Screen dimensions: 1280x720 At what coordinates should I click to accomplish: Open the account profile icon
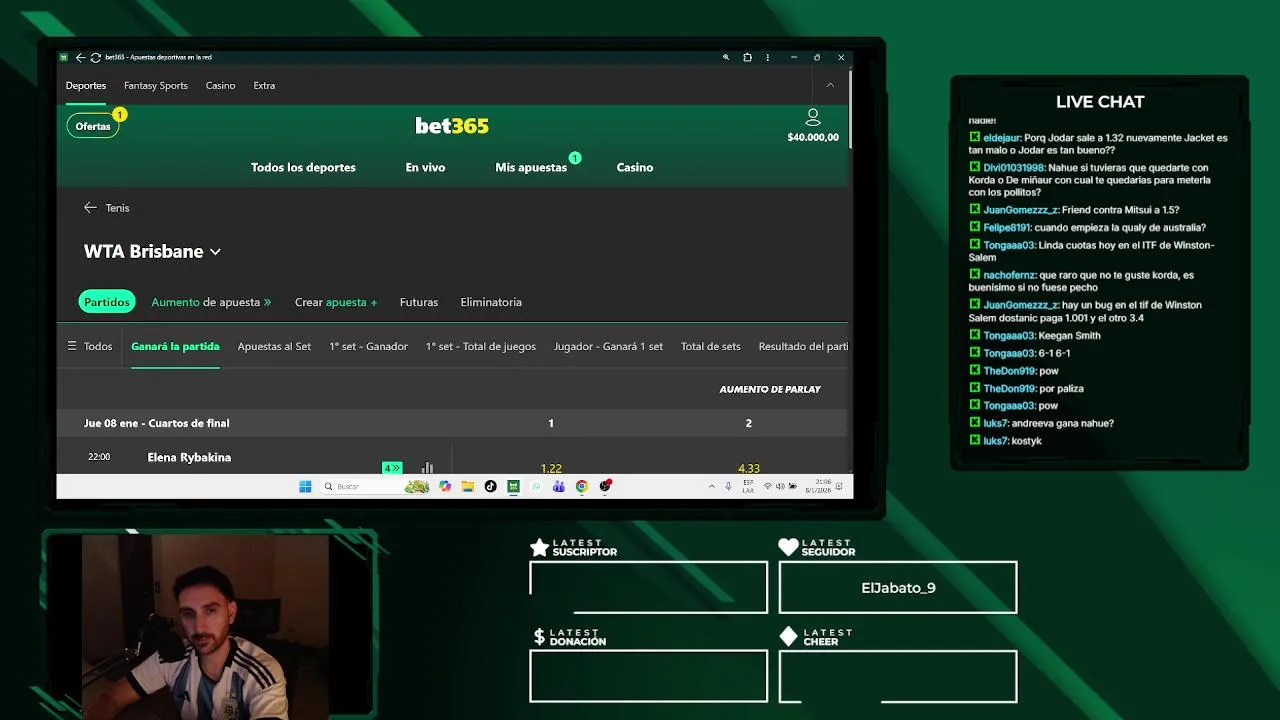[813, 118]
